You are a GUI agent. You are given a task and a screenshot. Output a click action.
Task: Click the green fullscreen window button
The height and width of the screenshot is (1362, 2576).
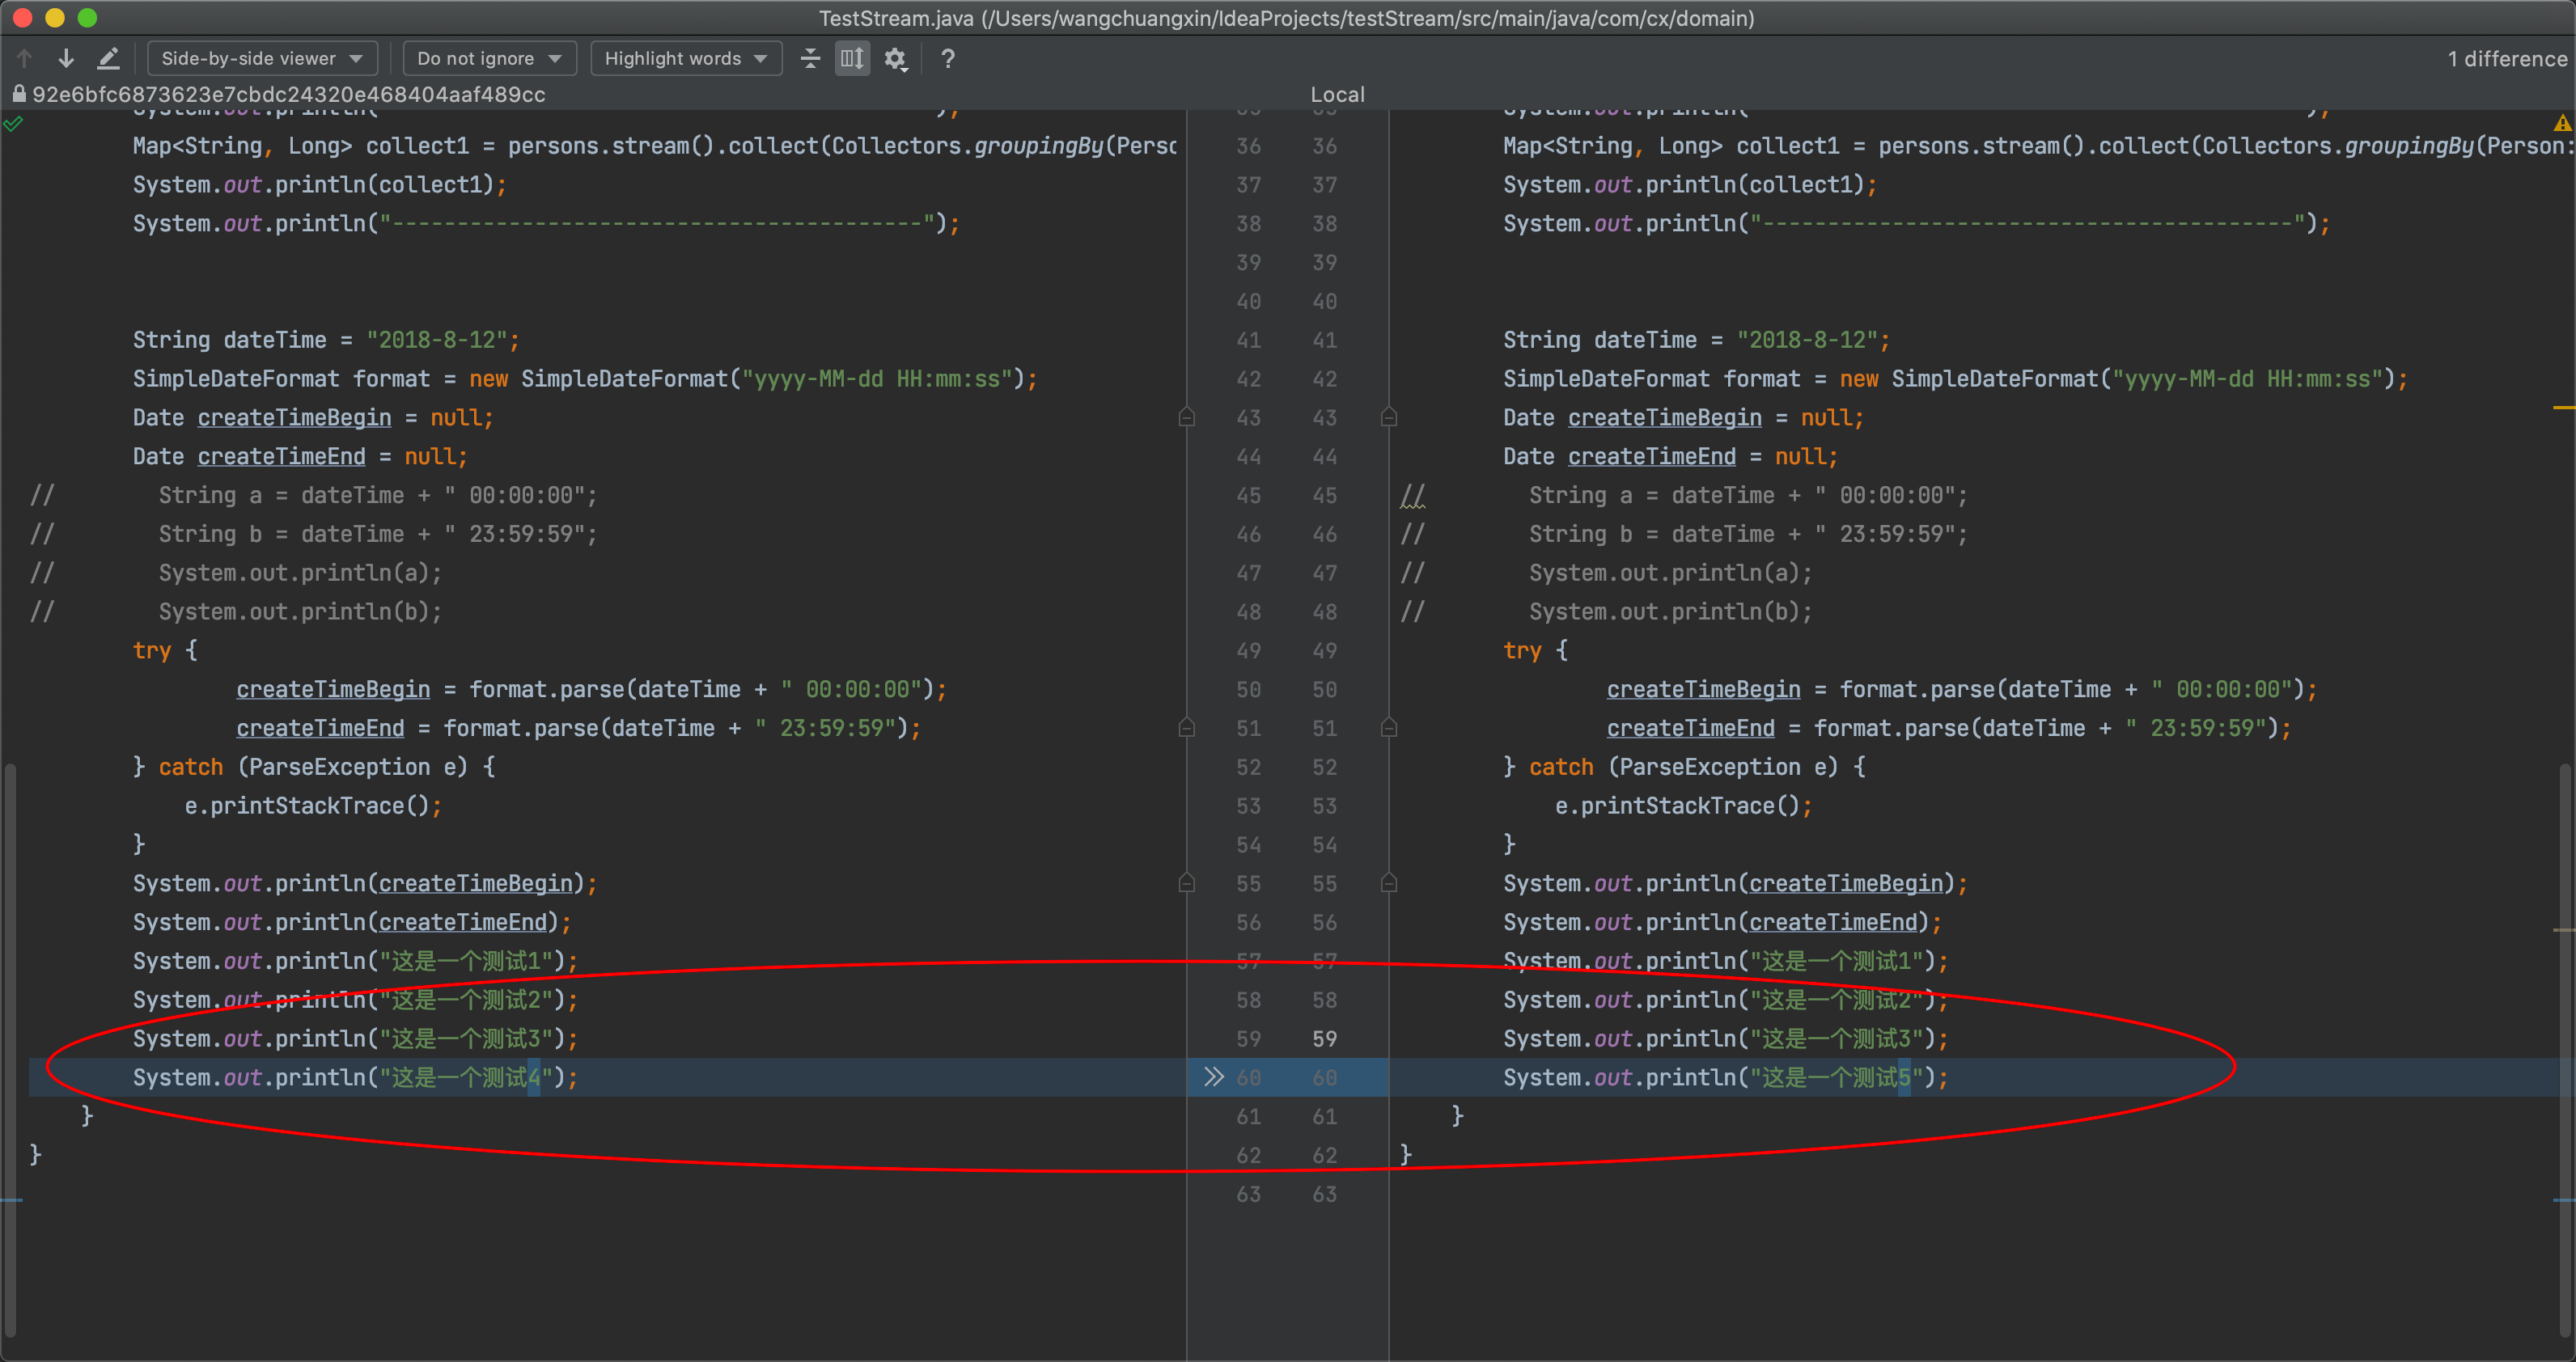coord(87,17)
